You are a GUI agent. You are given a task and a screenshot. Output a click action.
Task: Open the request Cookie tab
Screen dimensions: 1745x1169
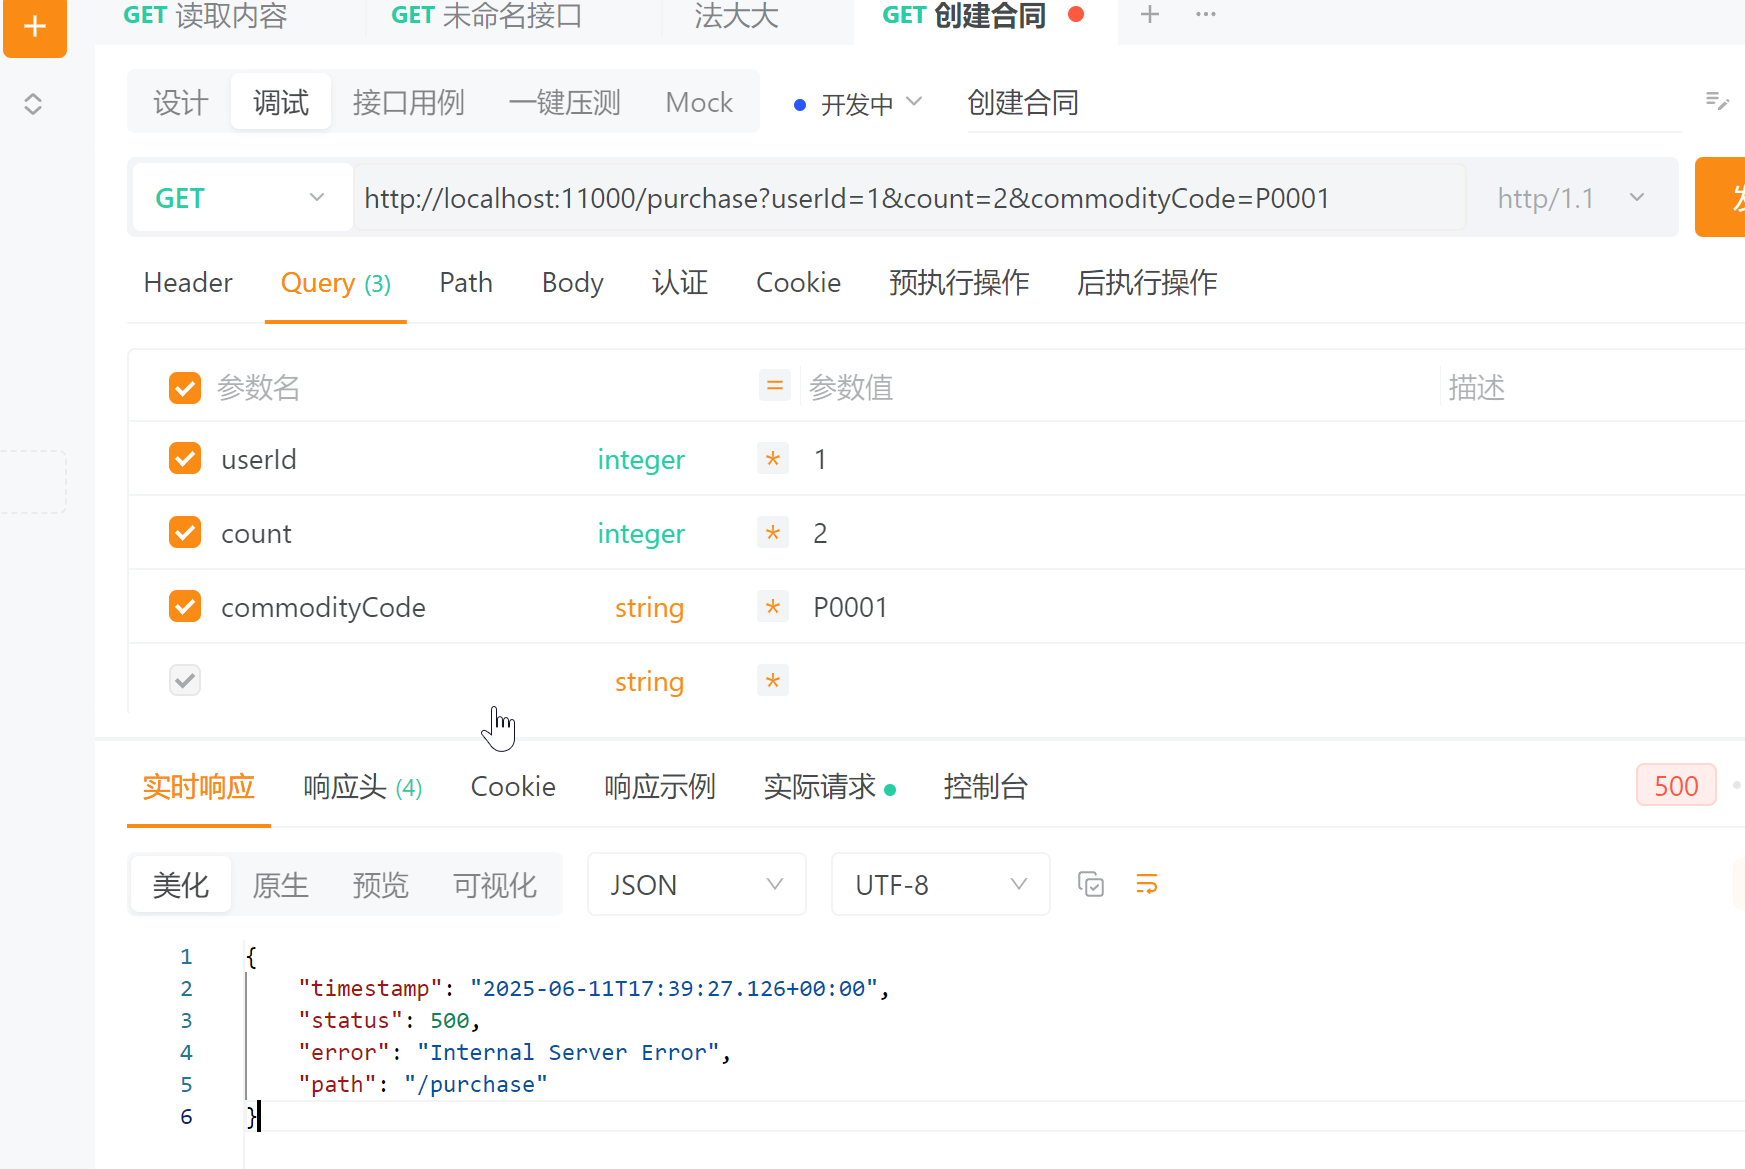click(798, 283)
